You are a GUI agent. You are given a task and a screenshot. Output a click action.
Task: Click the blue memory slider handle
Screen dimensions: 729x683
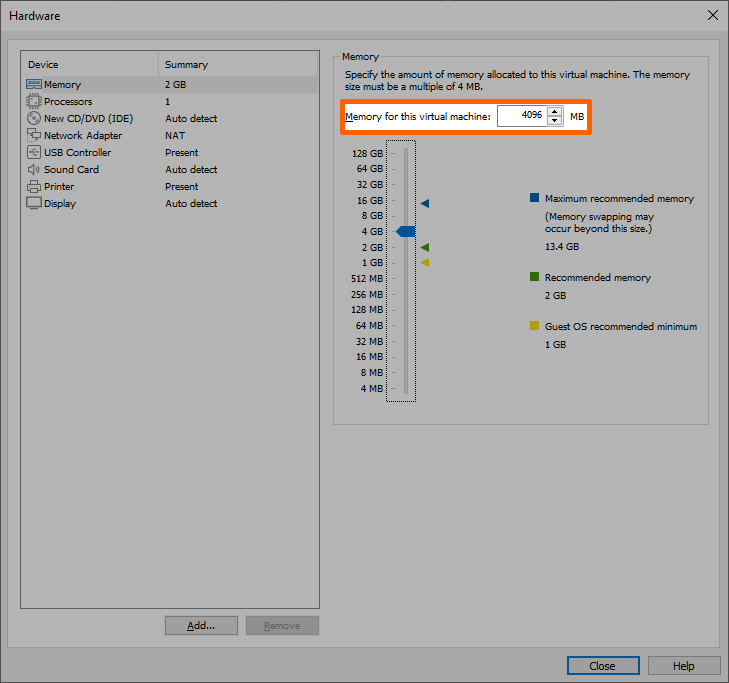(405, 231)
